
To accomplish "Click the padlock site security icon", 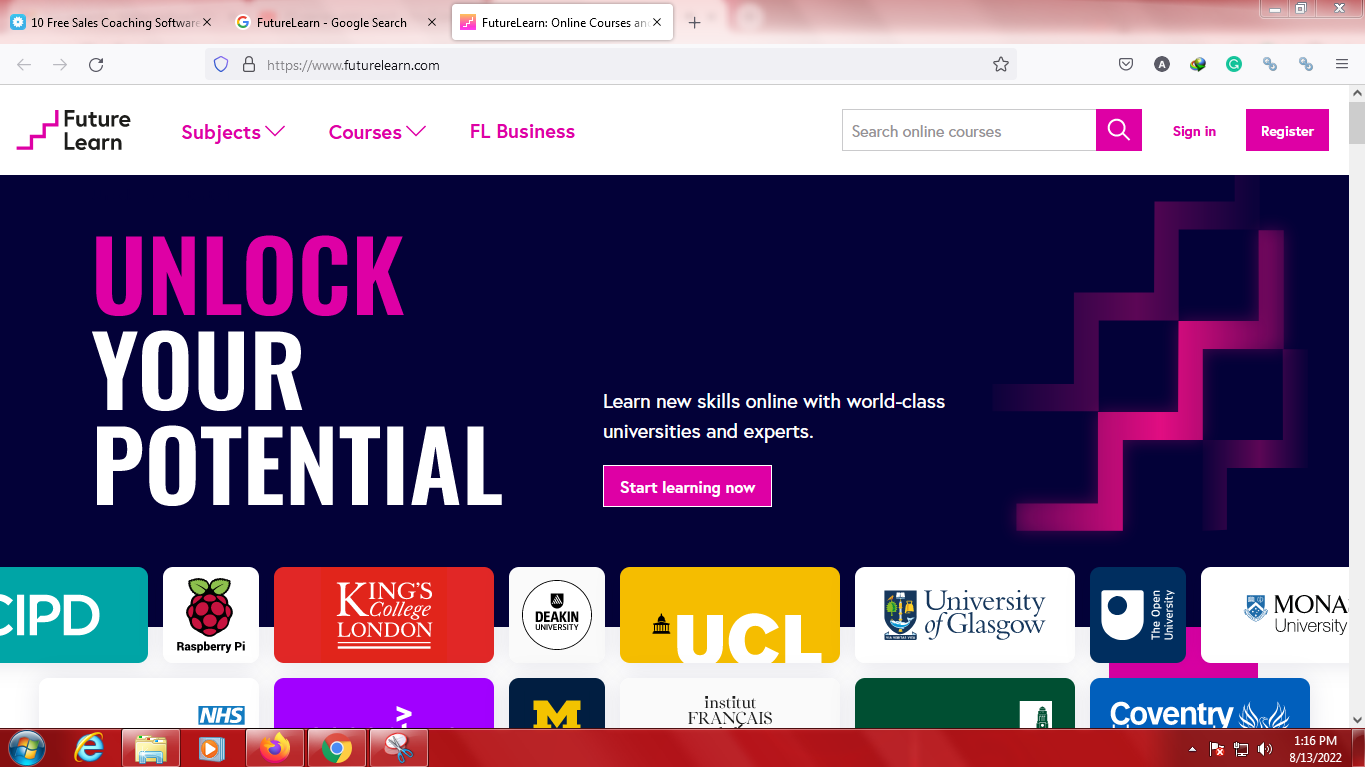I will pyautogui.click(x=249, y=64).
